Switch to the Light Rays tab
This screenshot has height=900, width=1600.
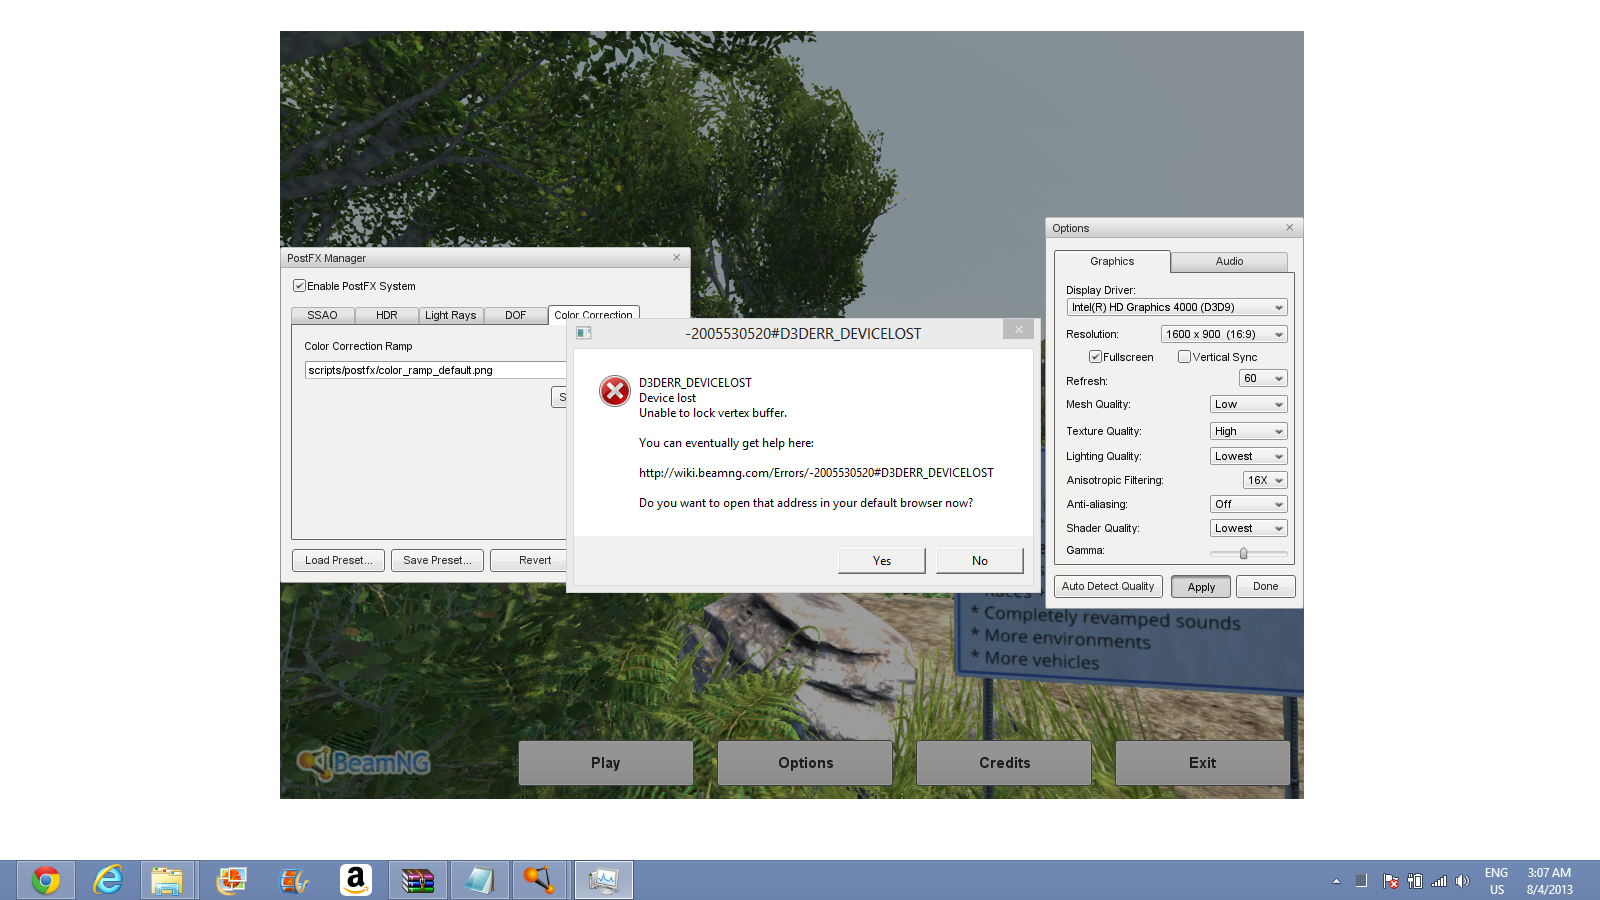point(451,315)
